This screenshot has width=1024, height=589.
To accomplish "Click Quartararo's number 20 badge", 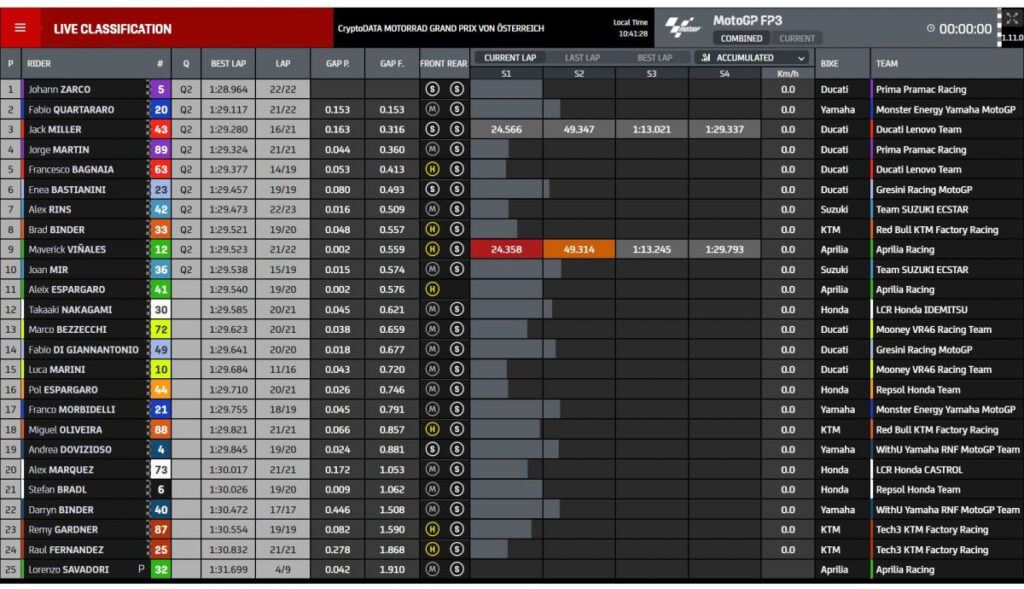I will [161, 110].
